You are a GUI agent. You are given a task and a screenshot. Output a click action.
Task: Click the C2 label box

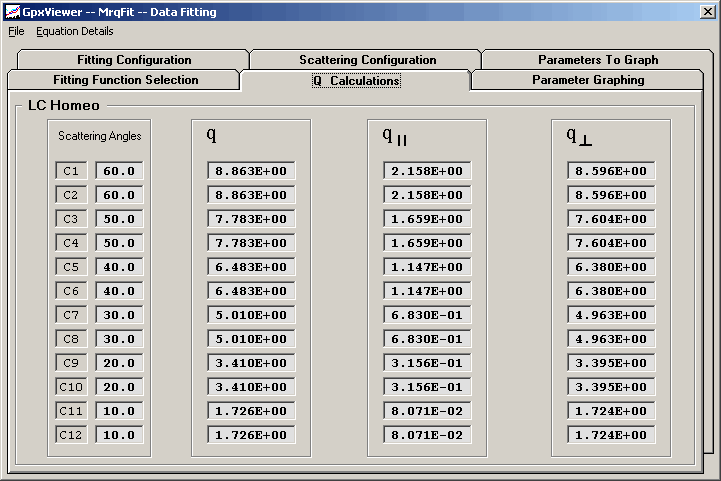[x=71, y=195]
